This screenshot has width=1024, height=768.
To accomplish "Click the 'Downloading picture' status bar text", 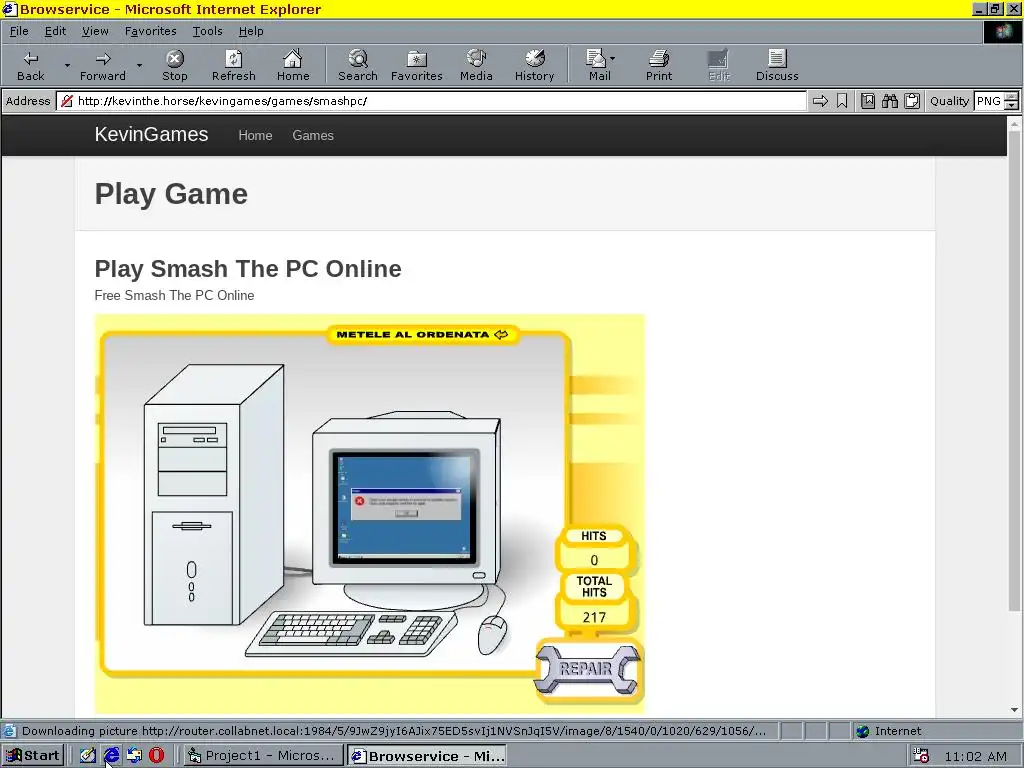I will coord(394,731).
